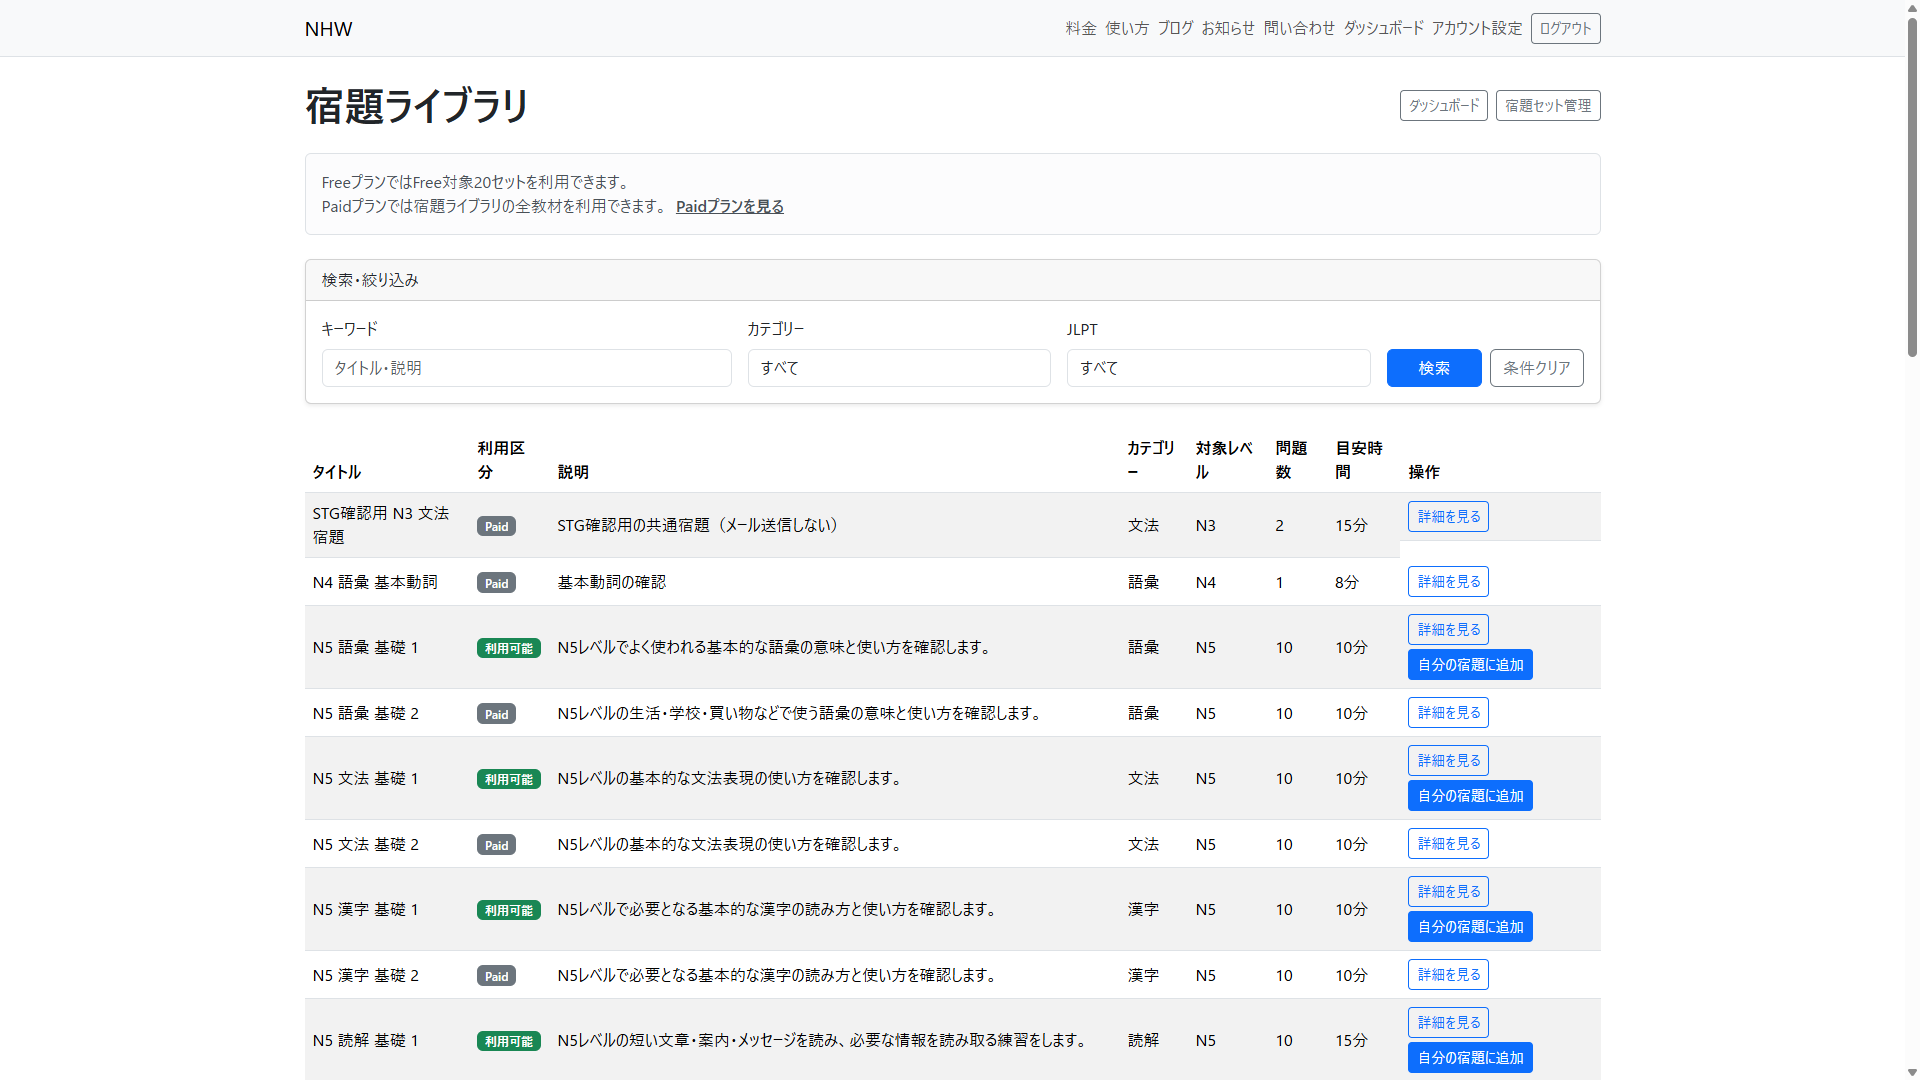1920x1080 pixels.
Task: View details for N5 漢字 基礎 1
Action: click(x=1448, y=891)
